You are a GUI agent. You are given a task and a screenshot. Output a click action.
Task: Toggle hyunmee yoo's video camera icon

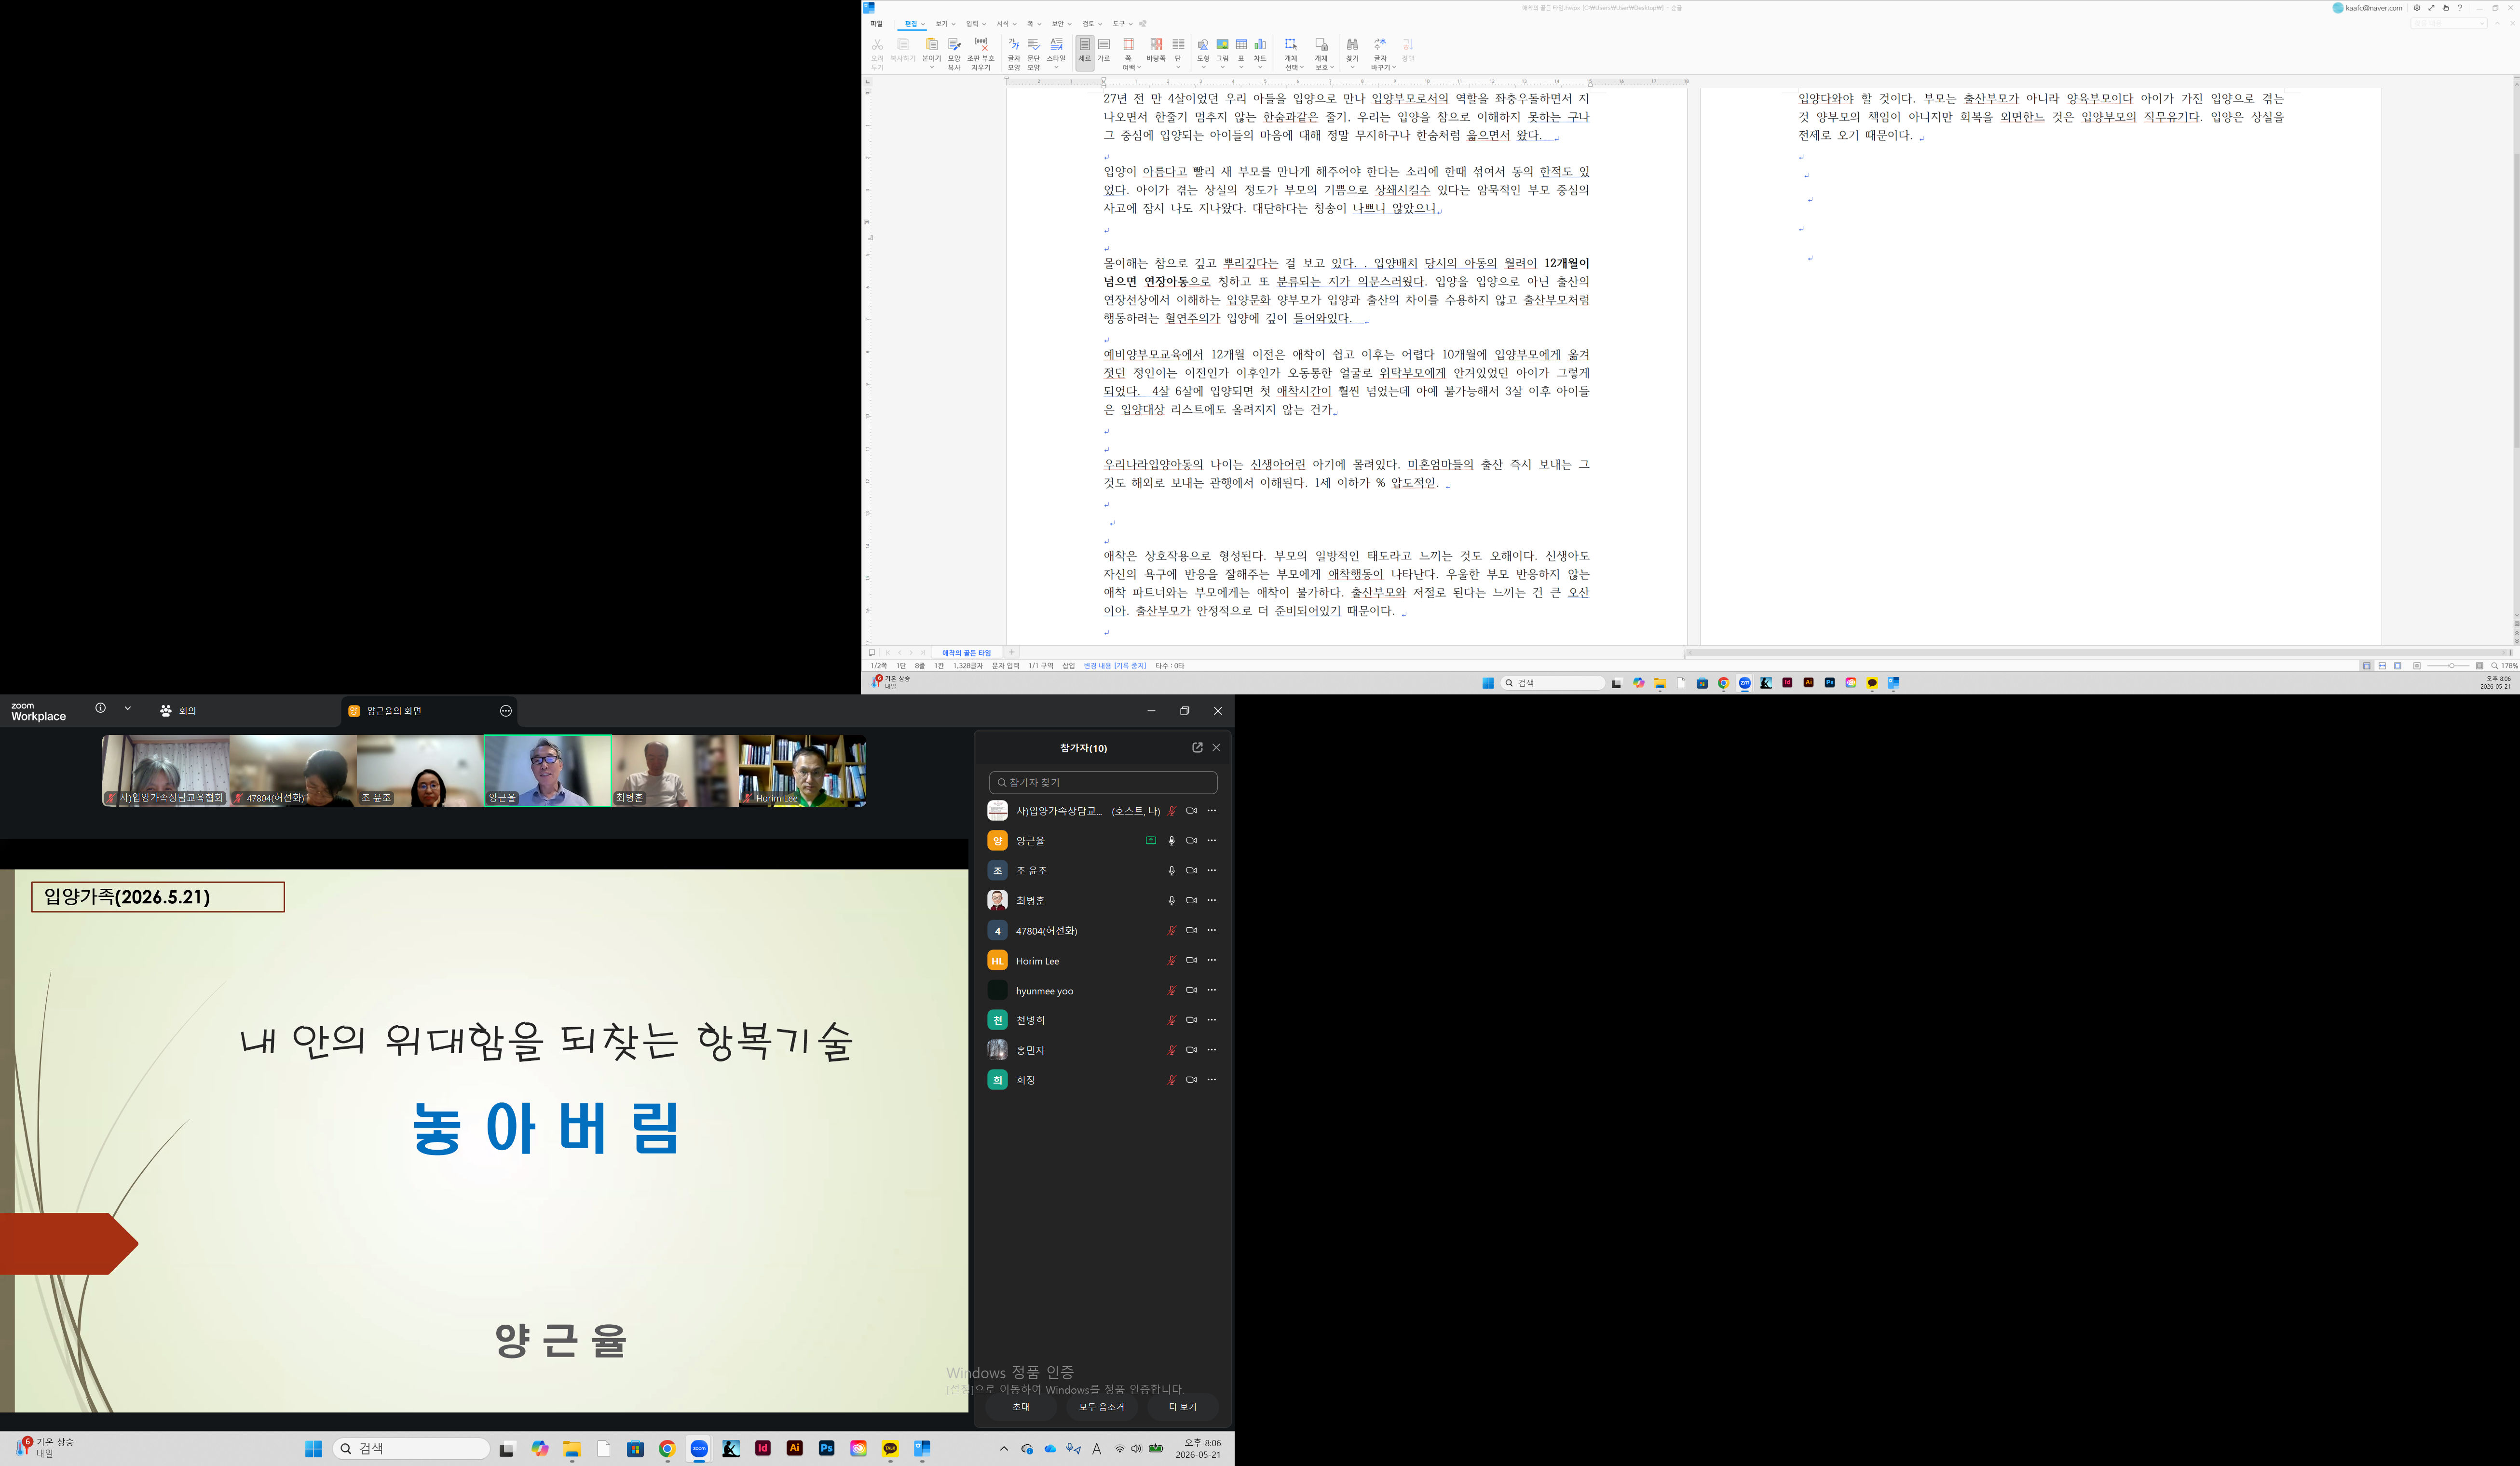(x=1191, y=990)
